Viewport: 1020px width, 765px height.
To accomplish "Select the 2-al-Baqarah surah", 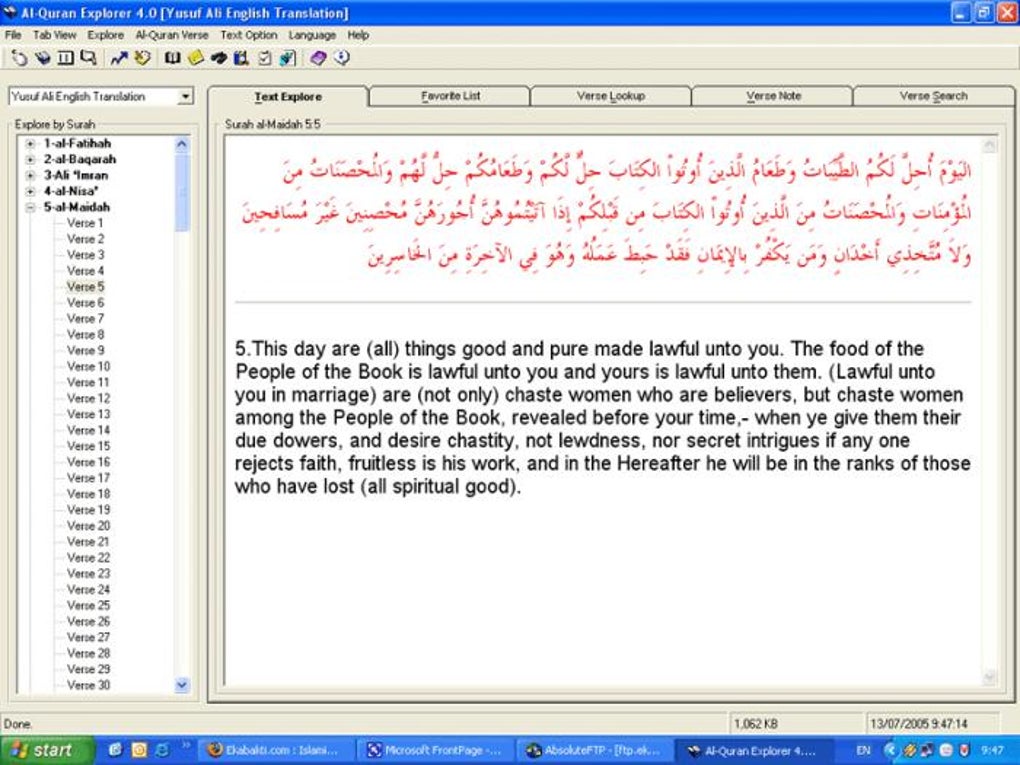I will [80, 159].
